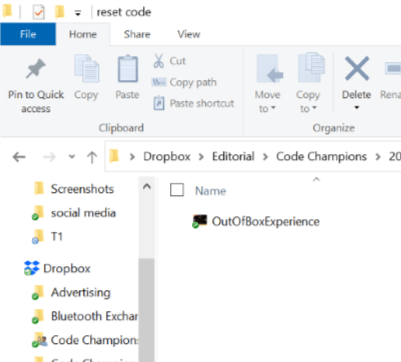
Task: Switch to the View ribbon tab
Action: coord(189,34)
